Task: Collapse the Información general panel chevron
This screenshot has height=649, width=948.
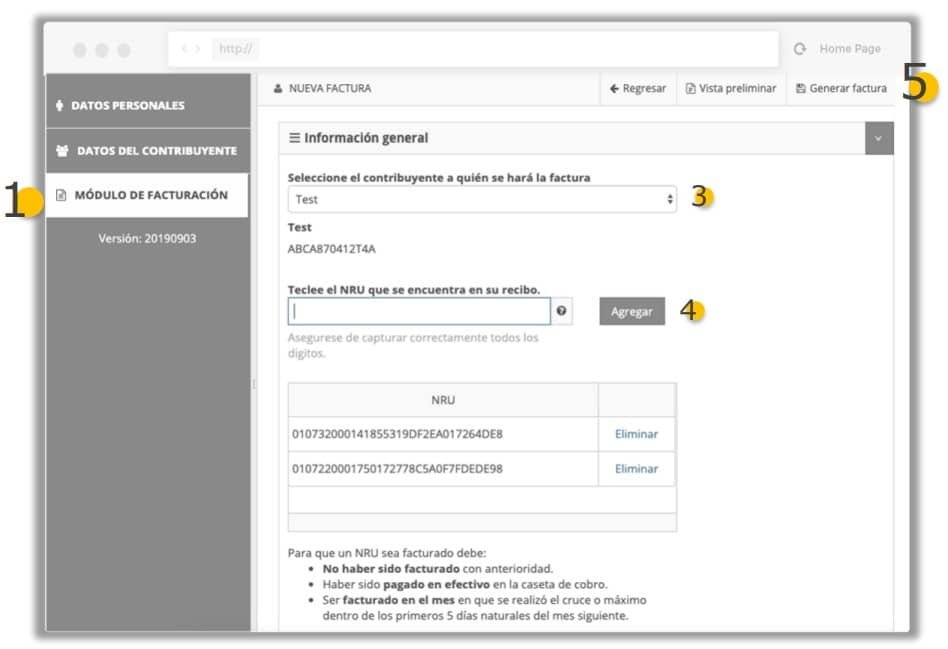Action: click(x=878, y=139)
